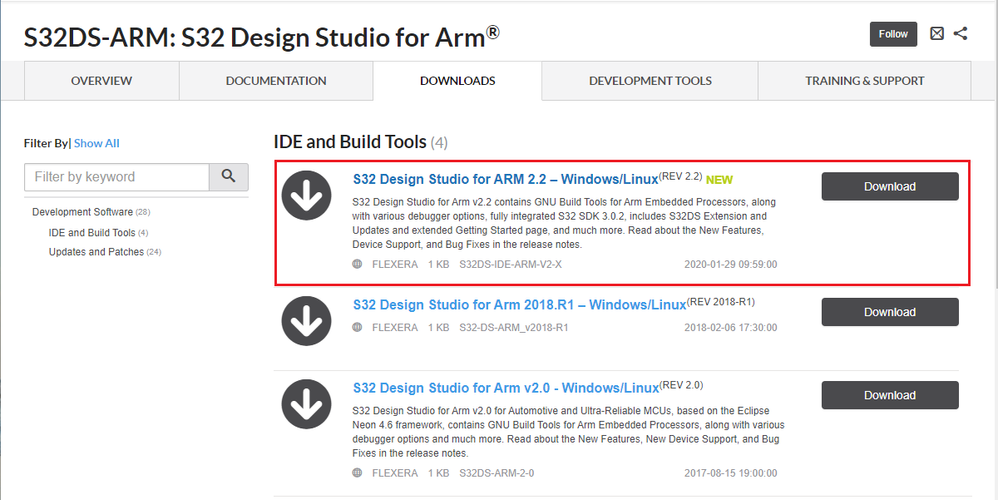Click the S32DS-ARM-2-0 file name
This screenshot has width=998, height=500.
pos(496,473)
